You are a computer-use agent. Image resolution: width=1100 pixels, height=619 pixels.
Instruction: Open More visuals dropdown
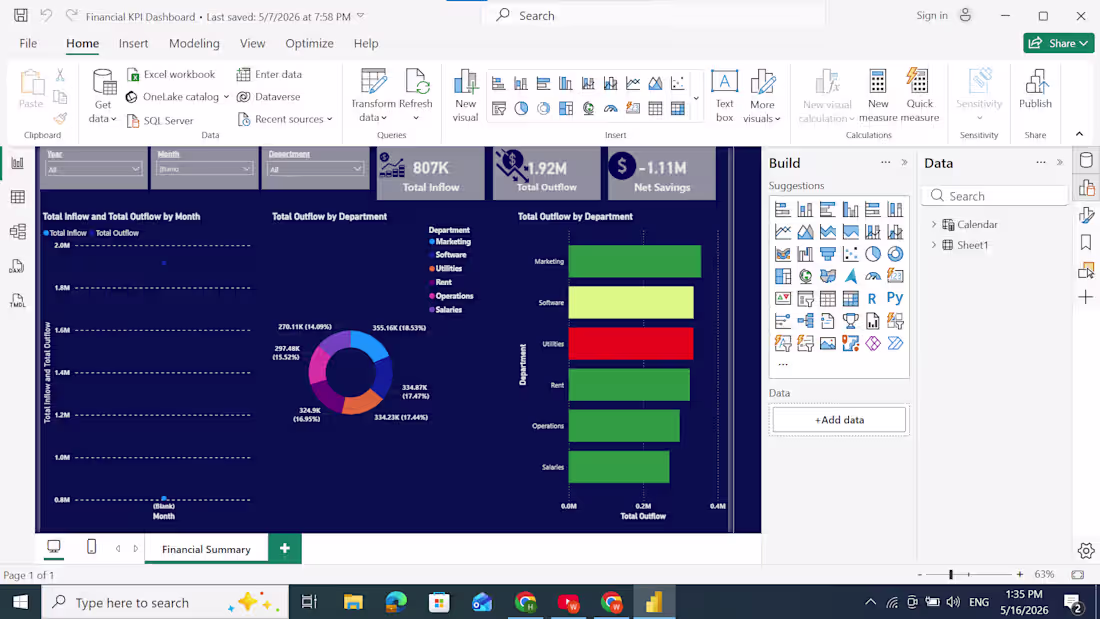coord(762,96)
